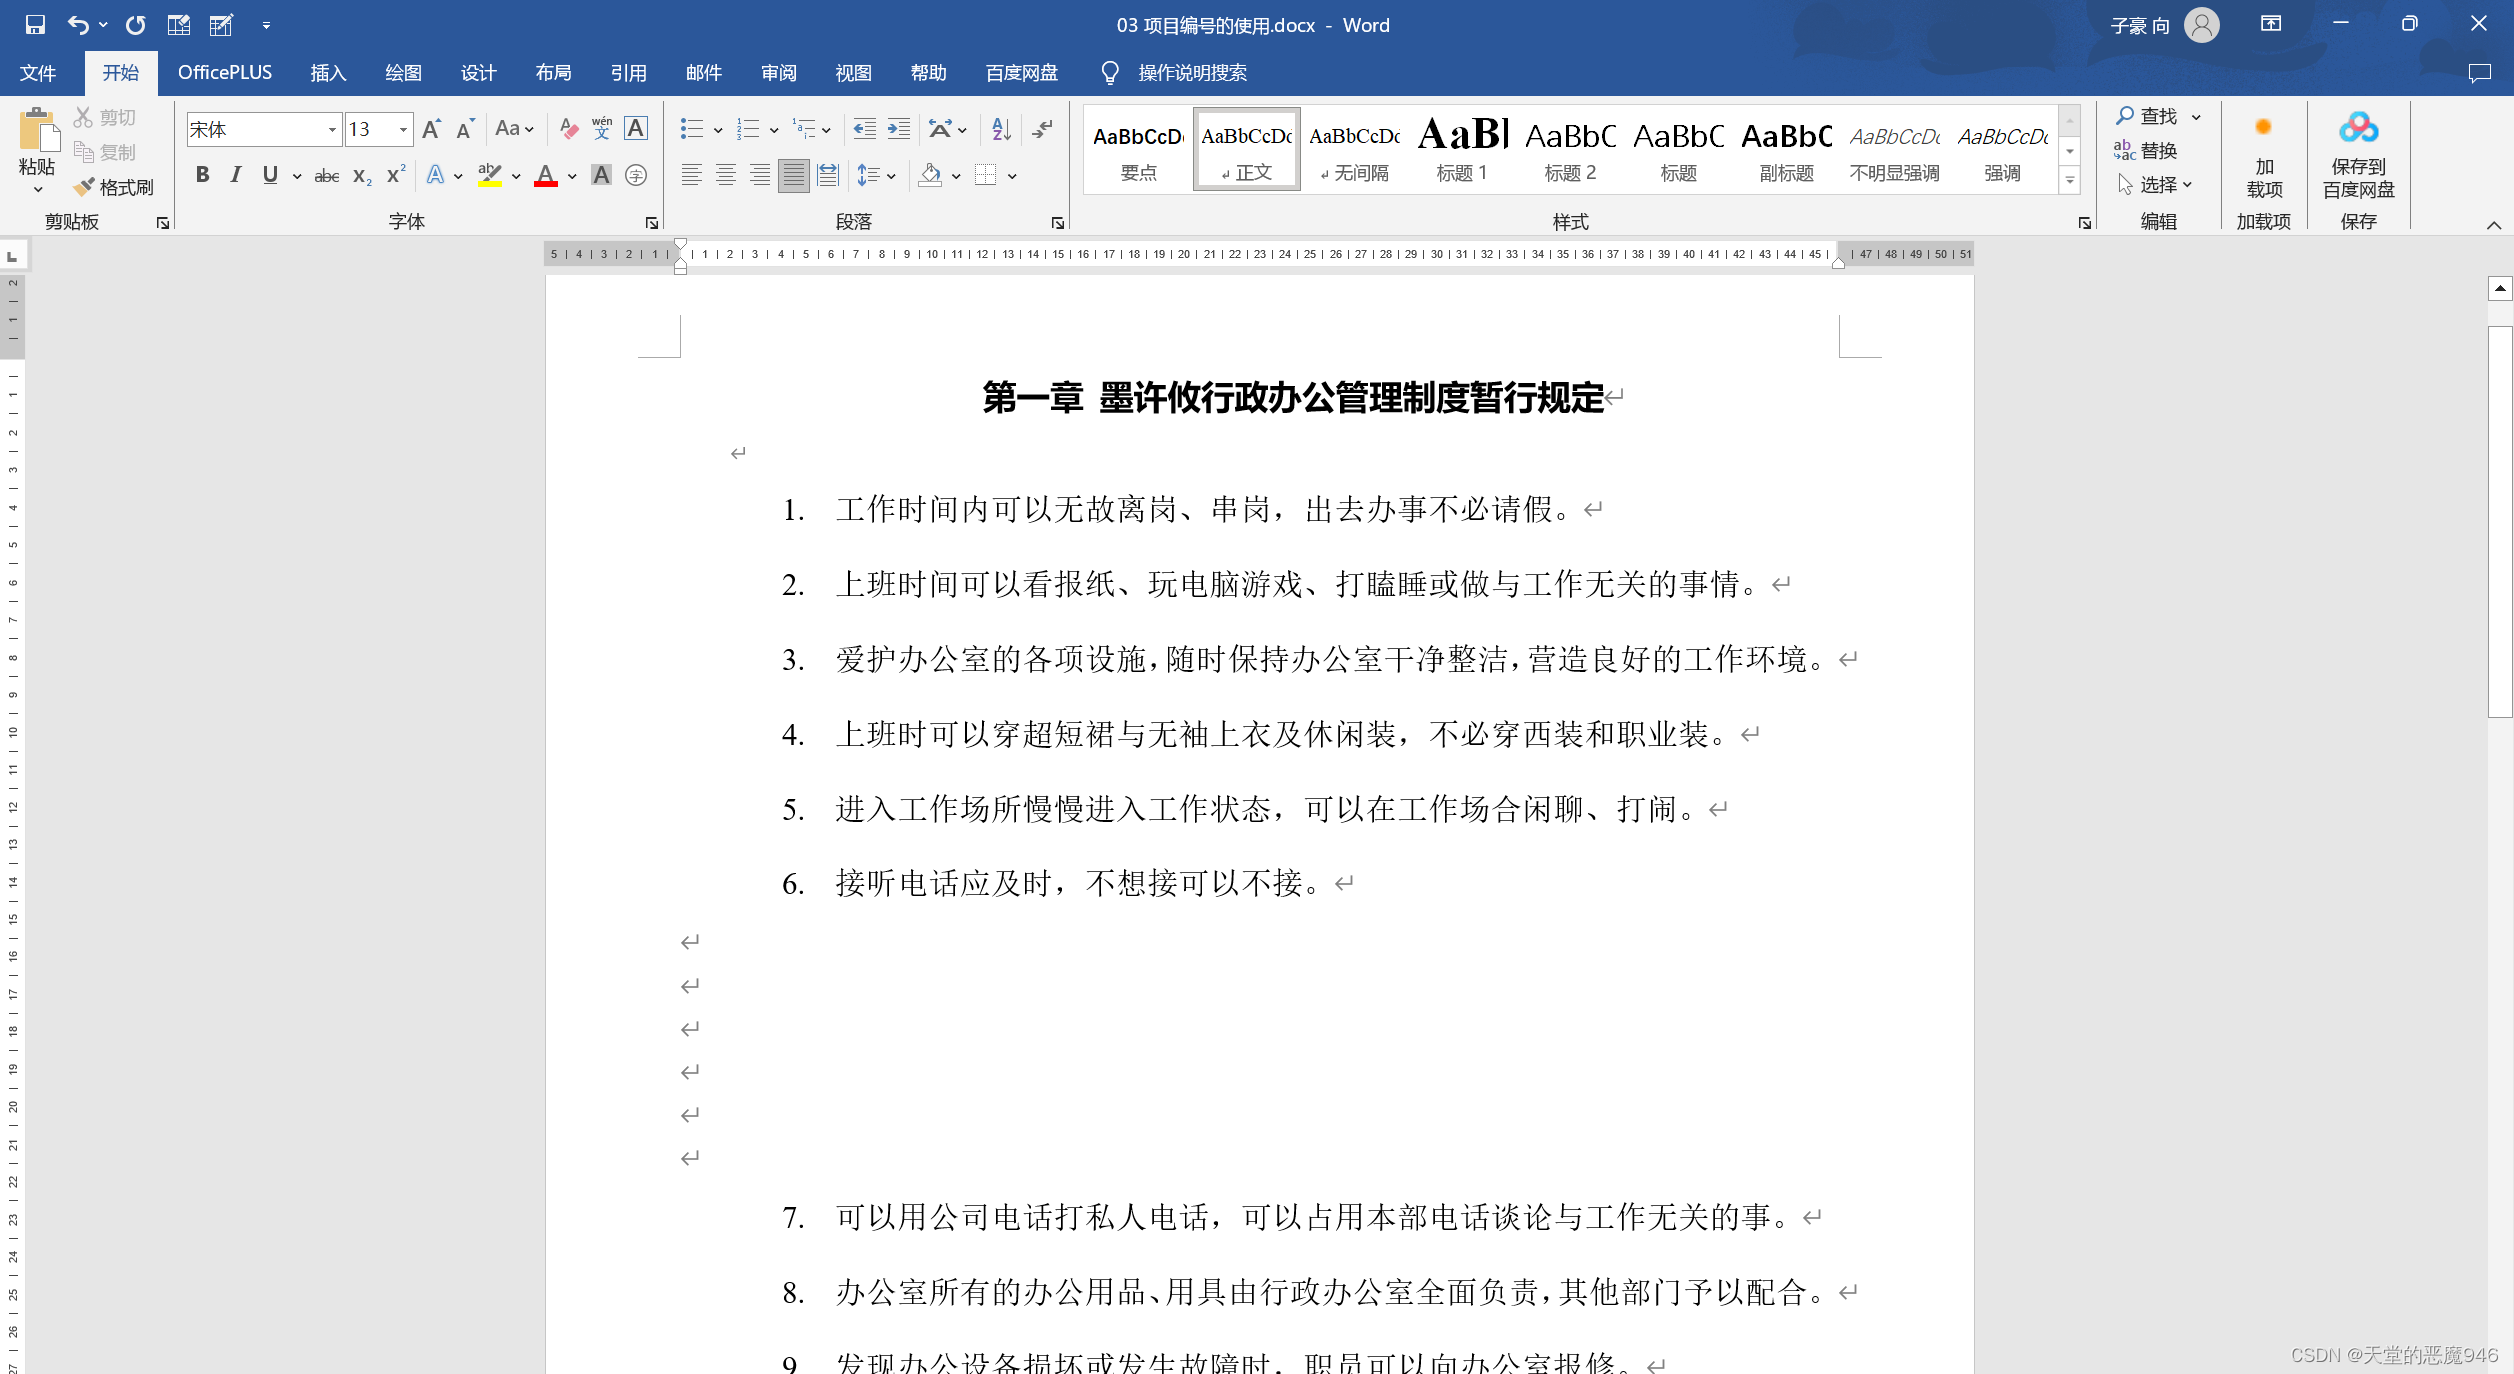Screen dimensions: 2514x1374
Task: Open the font size dropdown
Action: pyautogui.click(x=403, y=130)
